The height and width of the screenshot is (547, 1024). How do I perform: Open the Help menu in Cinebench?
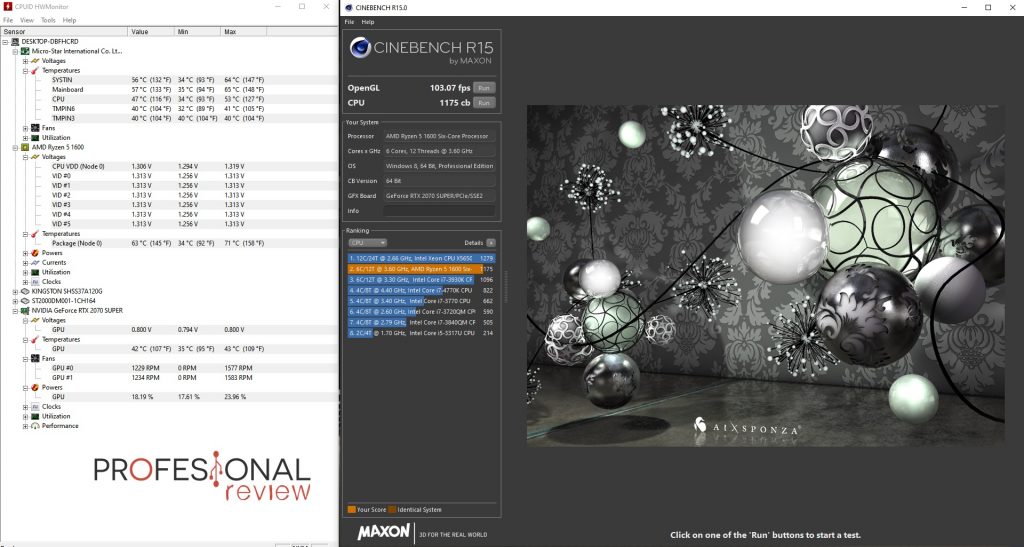point(368,22)
